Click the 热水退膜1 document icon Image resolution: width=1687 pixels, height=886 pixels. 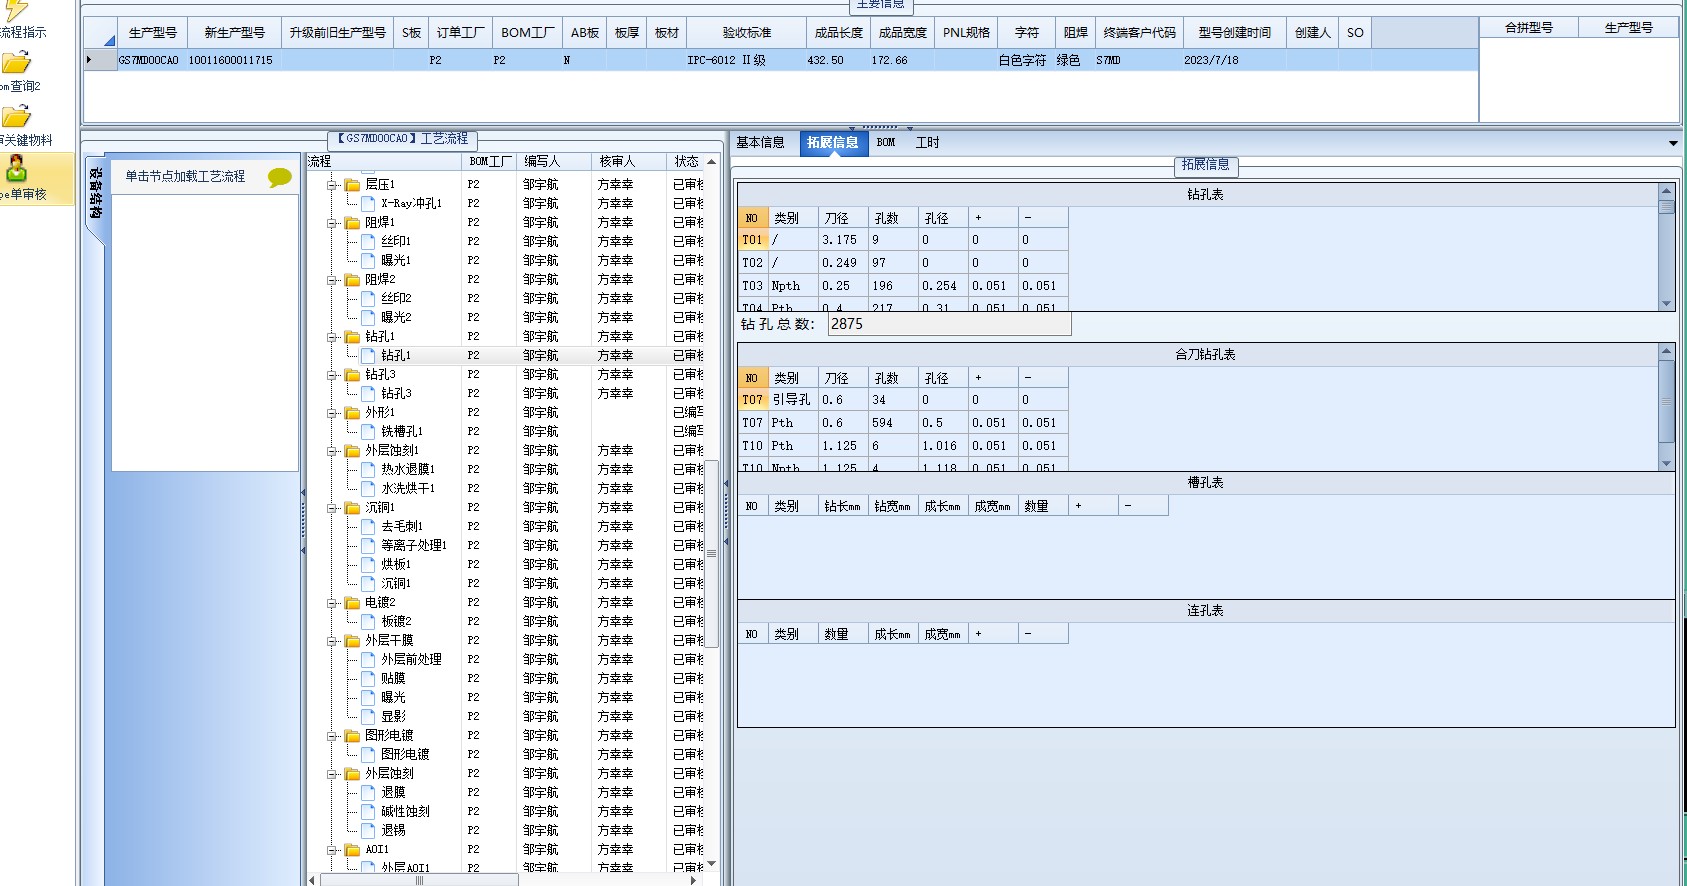(368, 469)
